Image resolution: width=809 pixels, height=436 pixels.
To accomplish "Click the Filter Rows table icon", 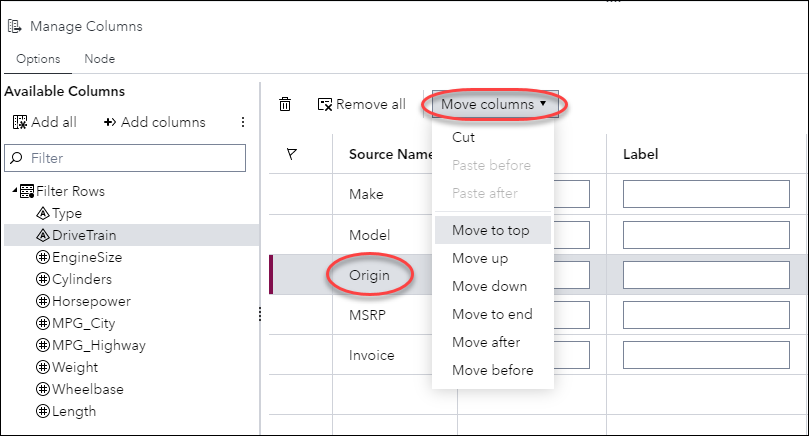I will pos(28,191).
